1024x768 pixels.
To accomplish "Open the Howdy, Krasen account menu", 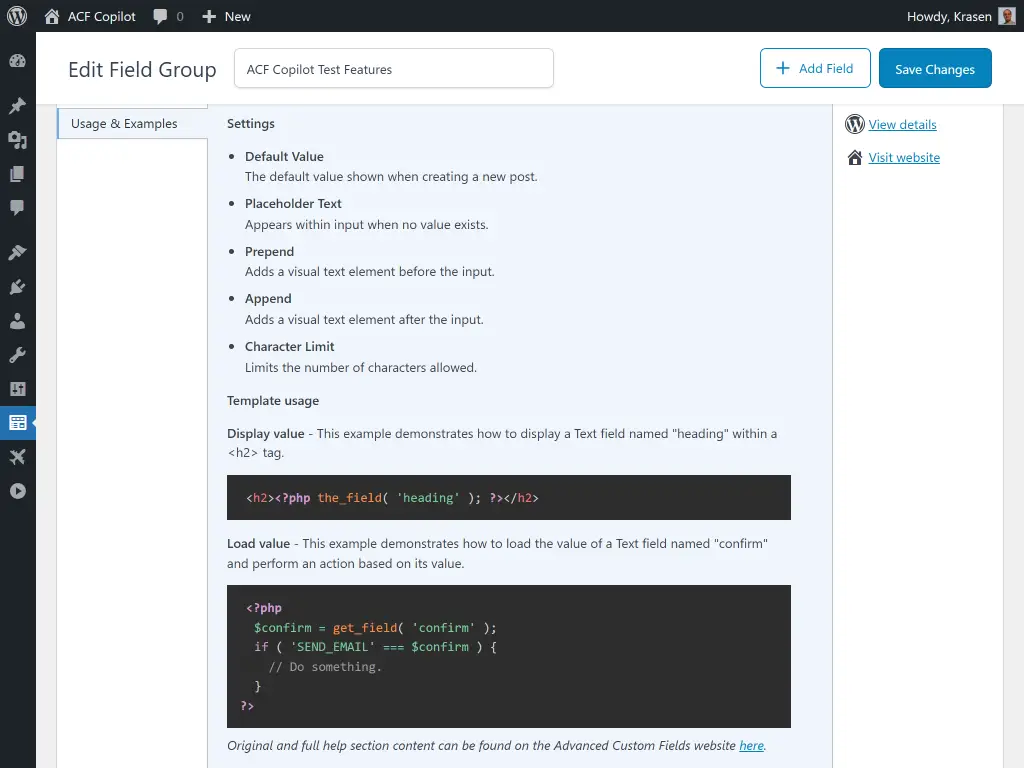I will coord(950,16).
